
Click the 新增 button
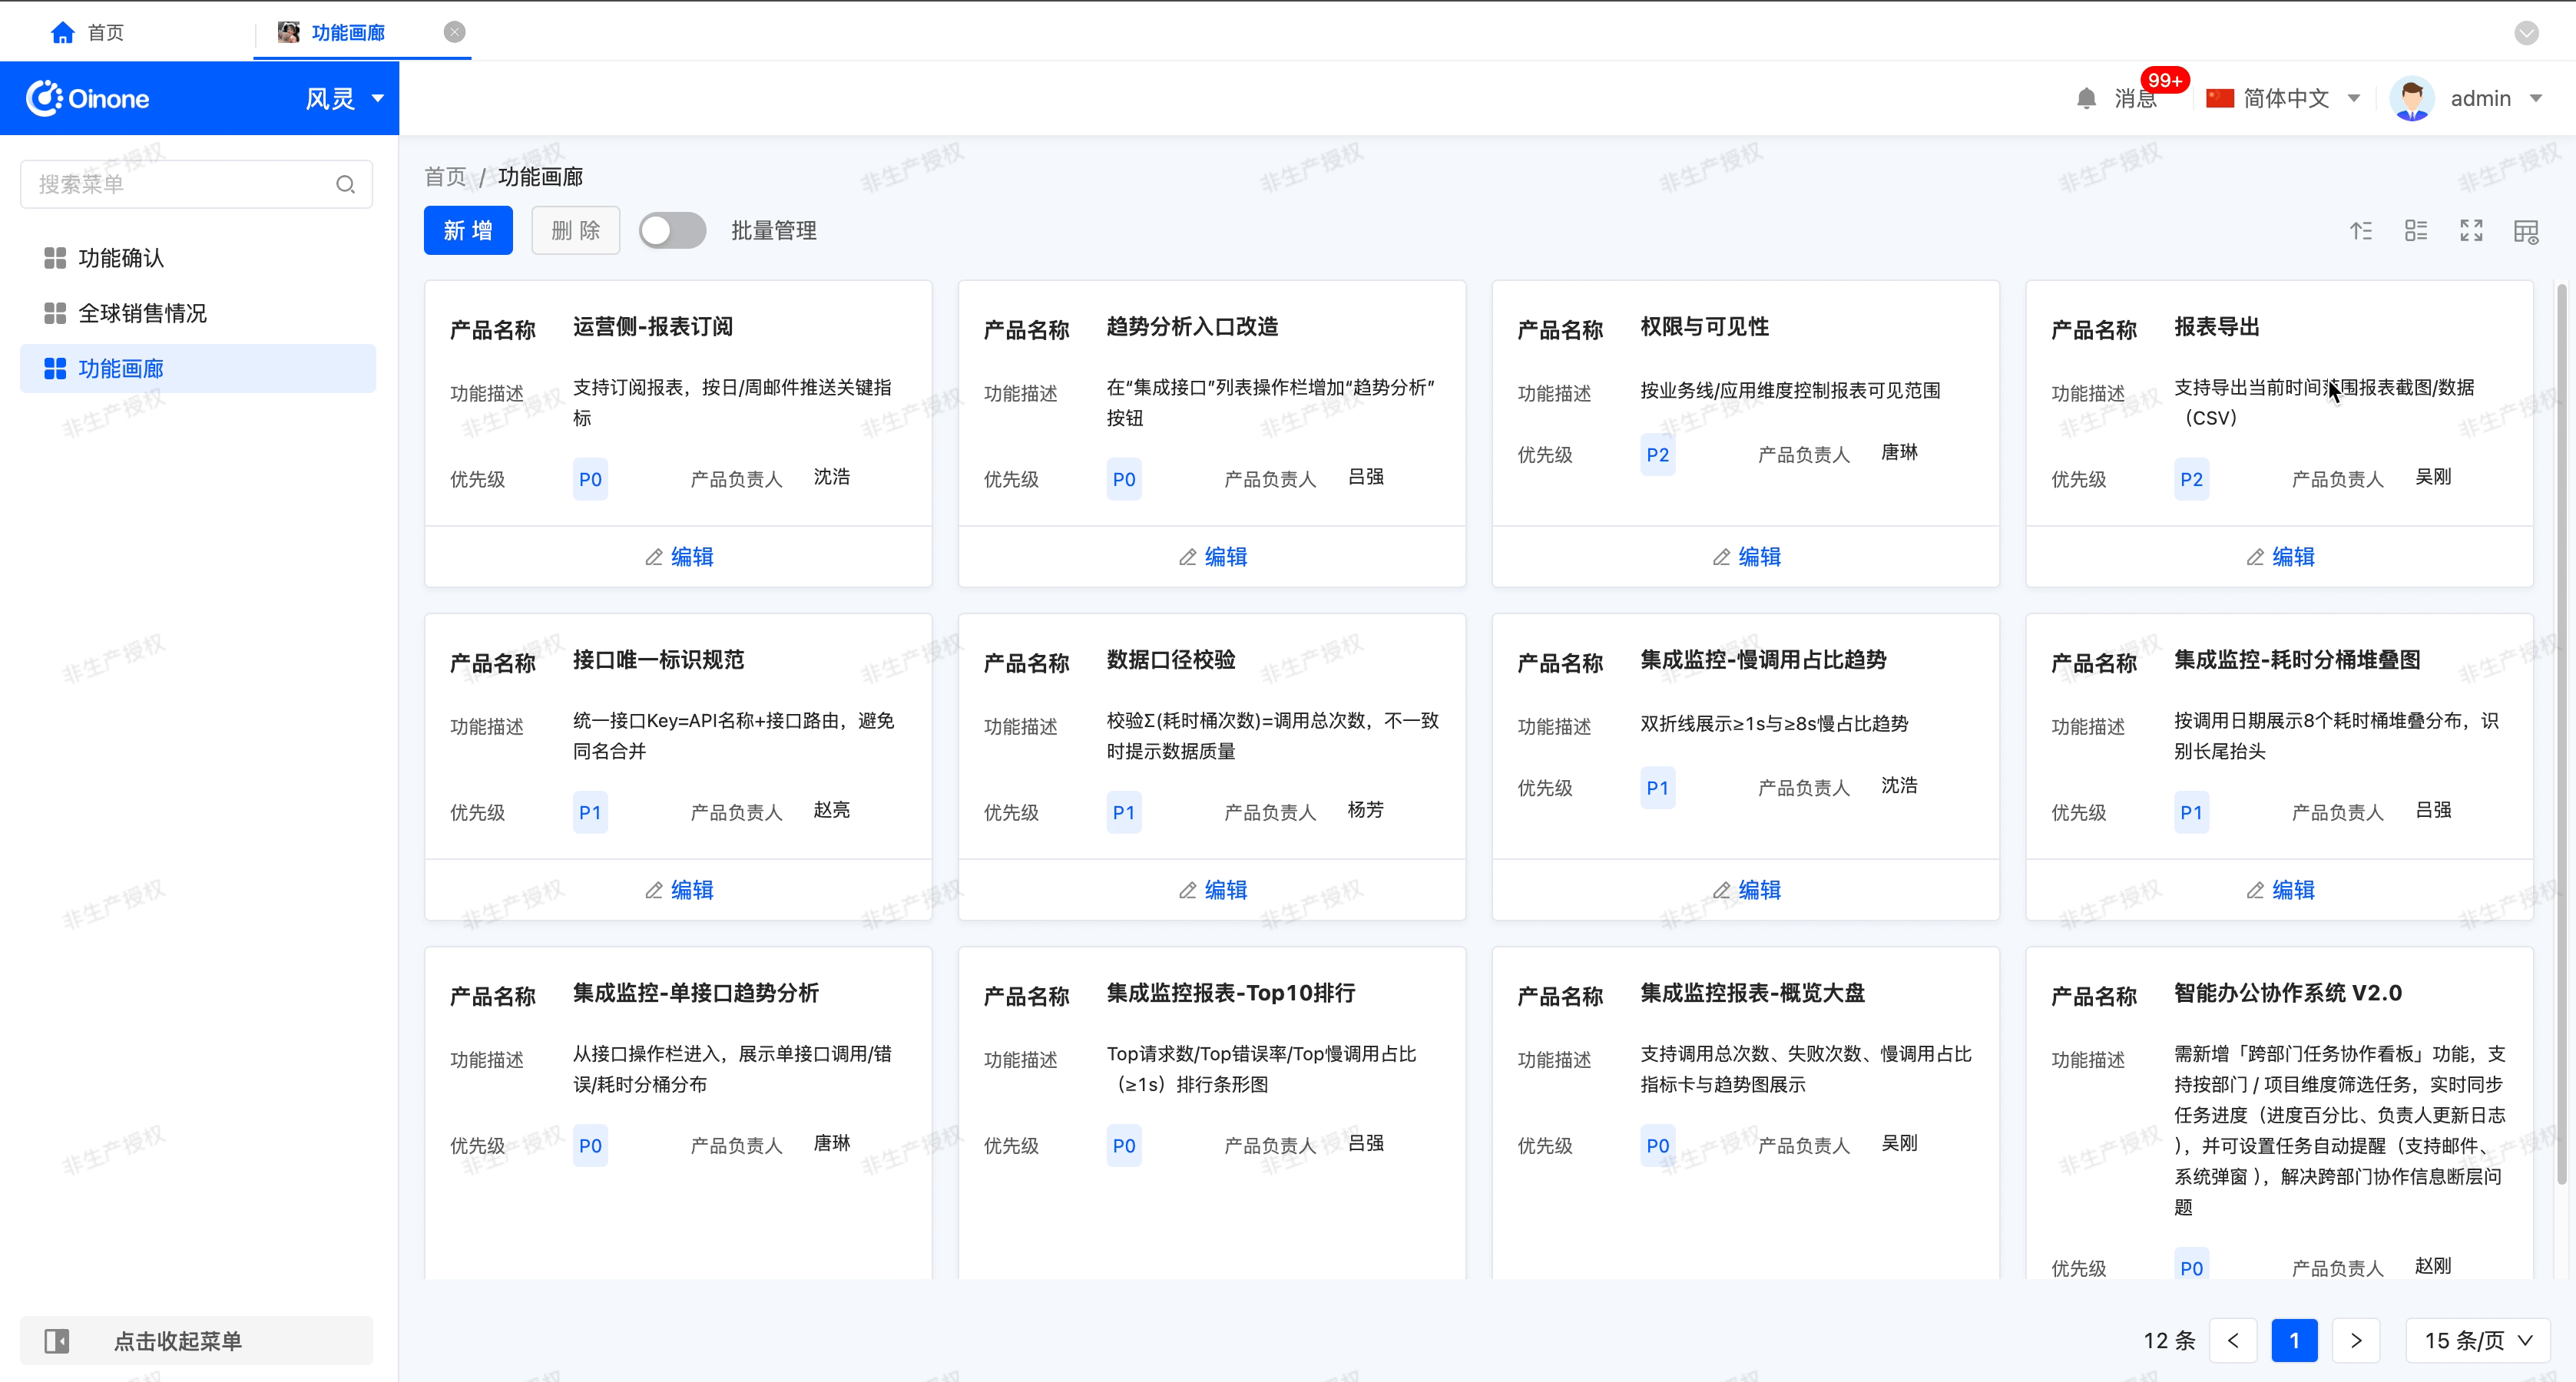pos(468,231)
